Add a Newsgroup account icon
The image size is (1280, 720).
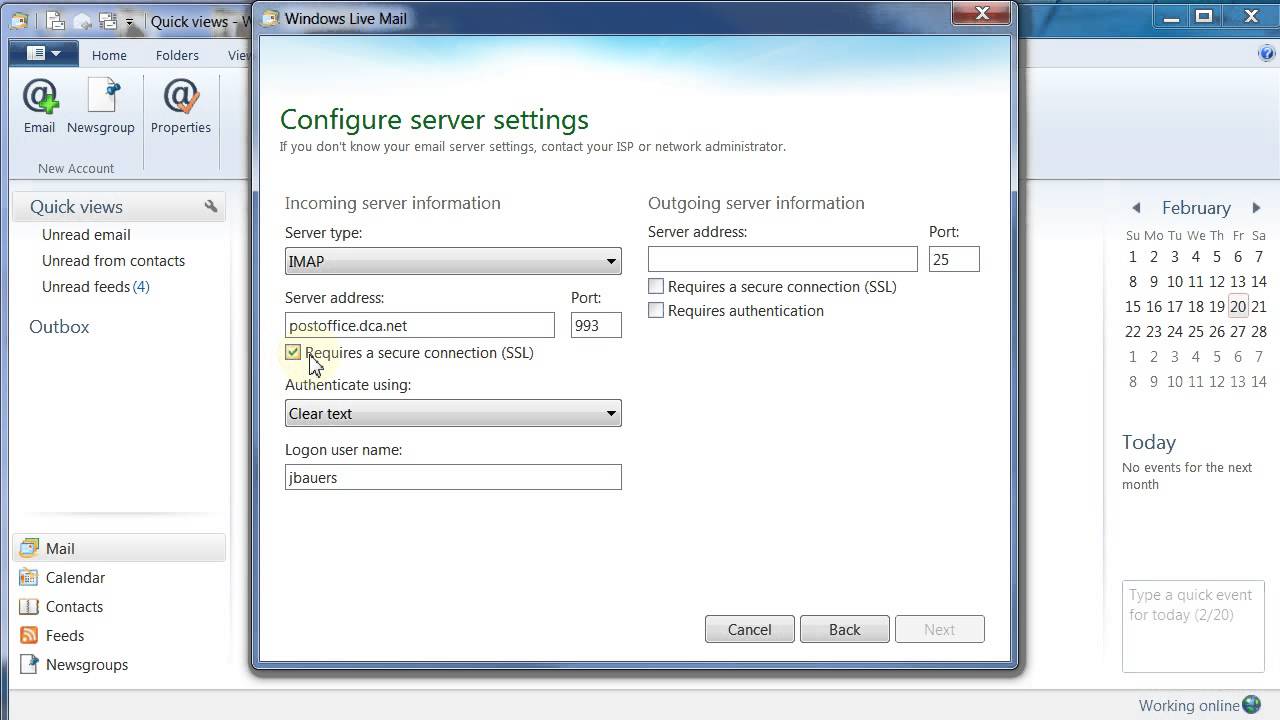(101, 105)
